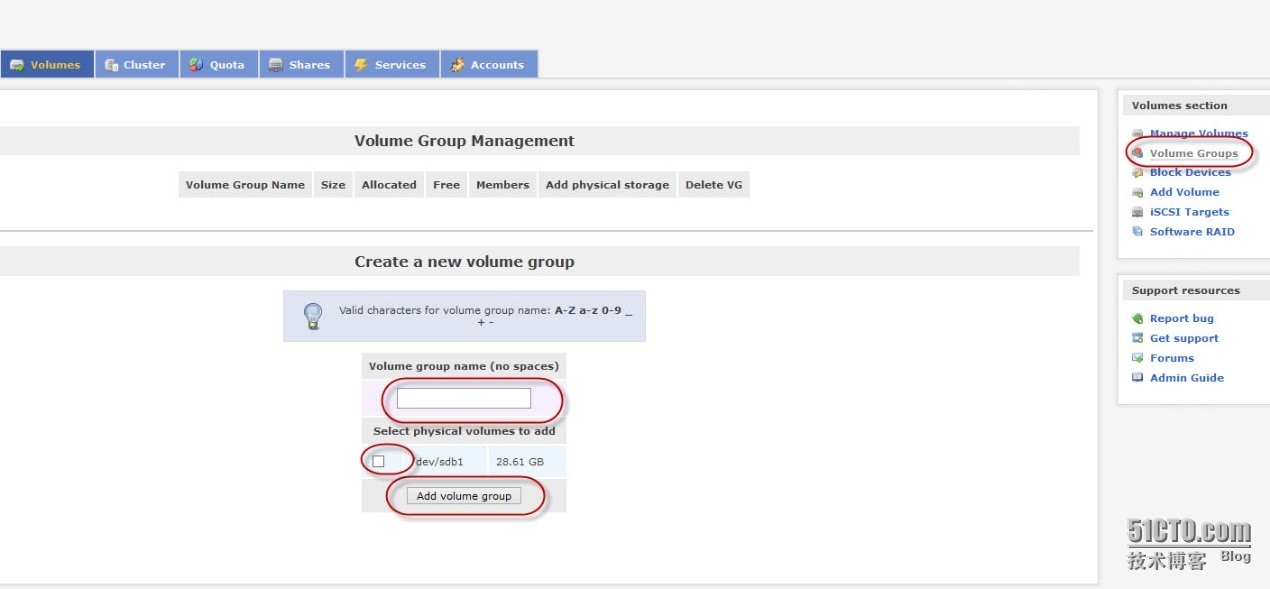The width and height of the screenshot is (1270, 589).
Task: Open the Software RAID link
Action: point(1192,232)
